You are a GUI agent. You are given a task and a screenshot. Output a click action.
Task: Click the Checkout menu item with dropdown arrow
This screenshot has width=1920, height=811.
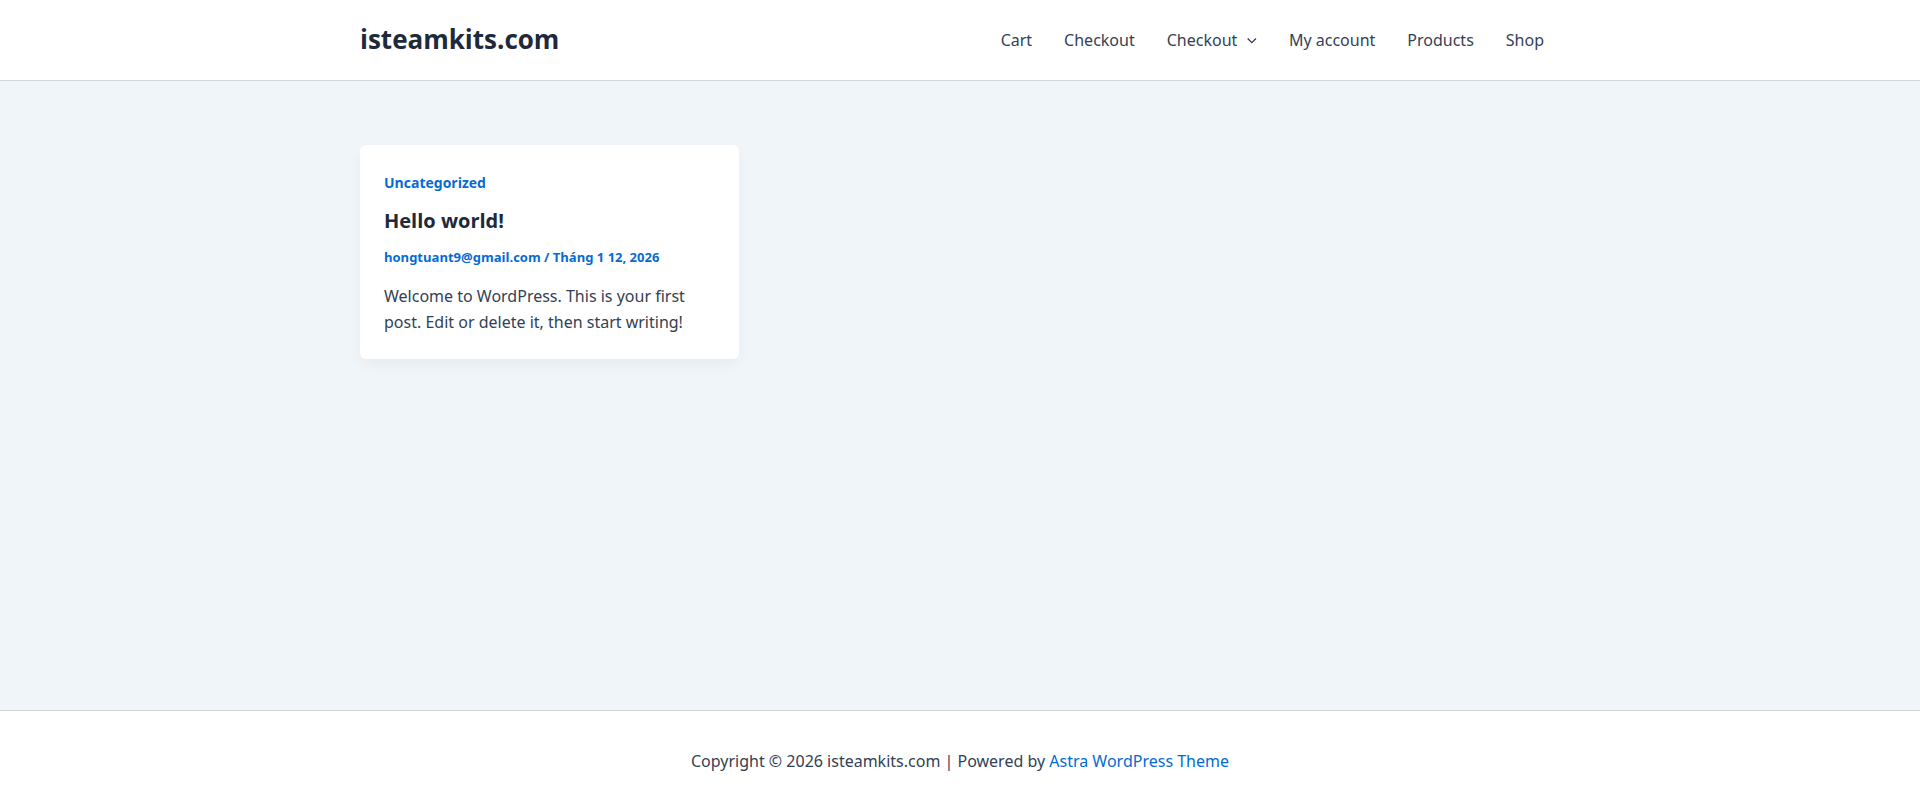coord(1201,40)
